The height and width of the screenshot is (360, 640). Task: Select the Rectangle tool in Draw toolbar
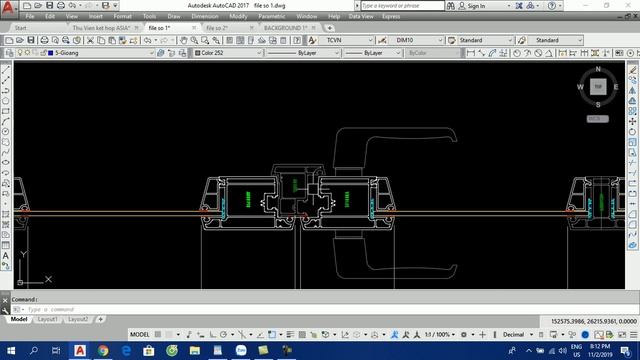pyautogui.click(x=6, y=111)
